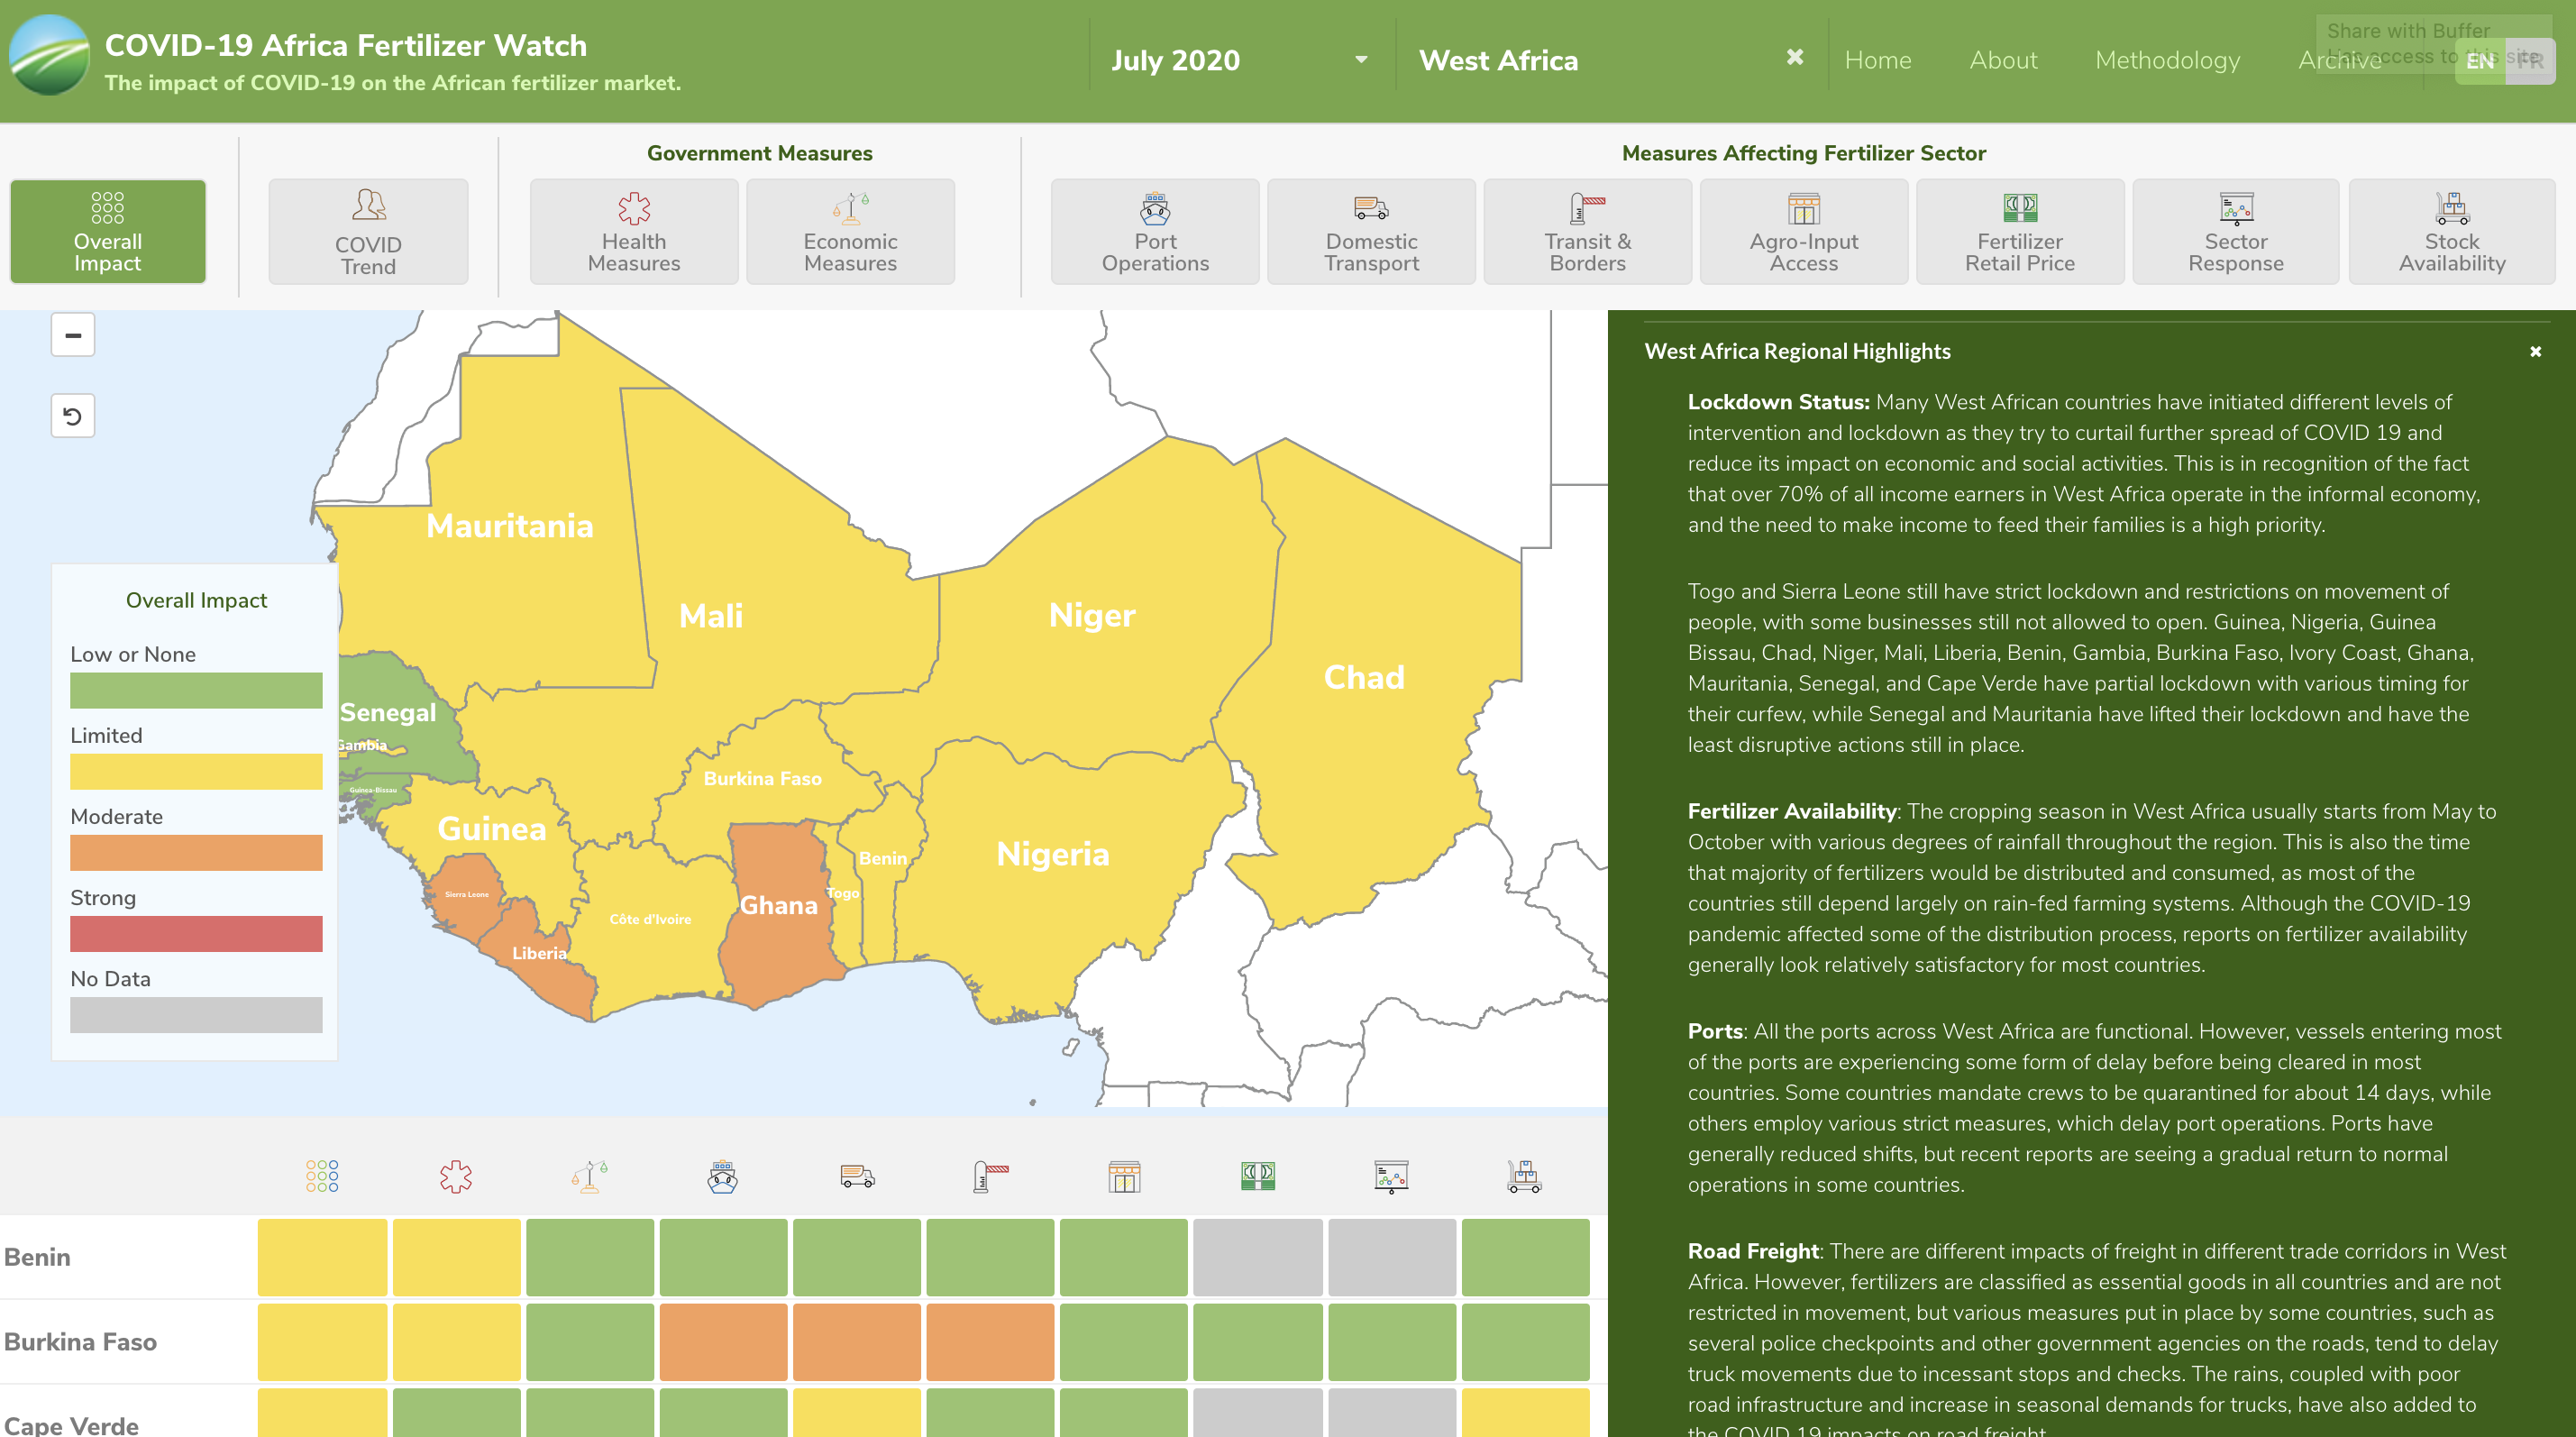Go to the Home page
The image size is (2576, 1437).
pyautogui.click(x=1879, y=60)
